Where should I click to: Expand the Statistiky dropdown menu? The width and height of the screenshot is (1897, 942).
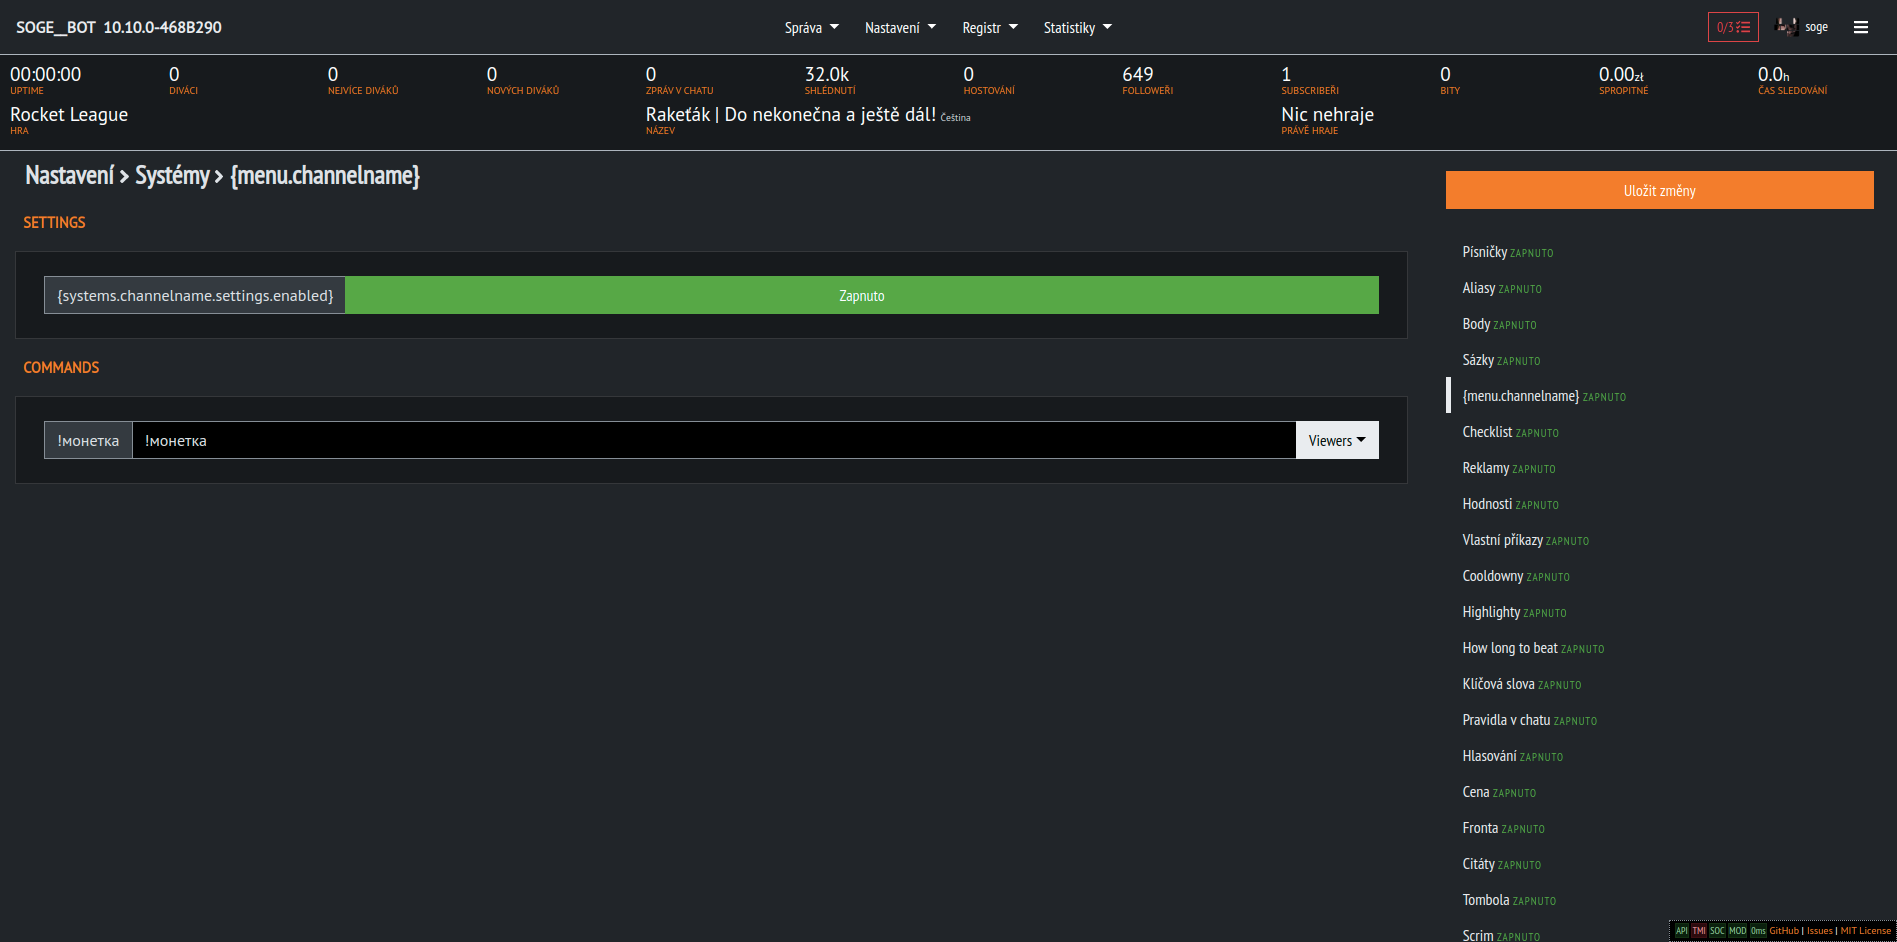[x=1077, y=27]
